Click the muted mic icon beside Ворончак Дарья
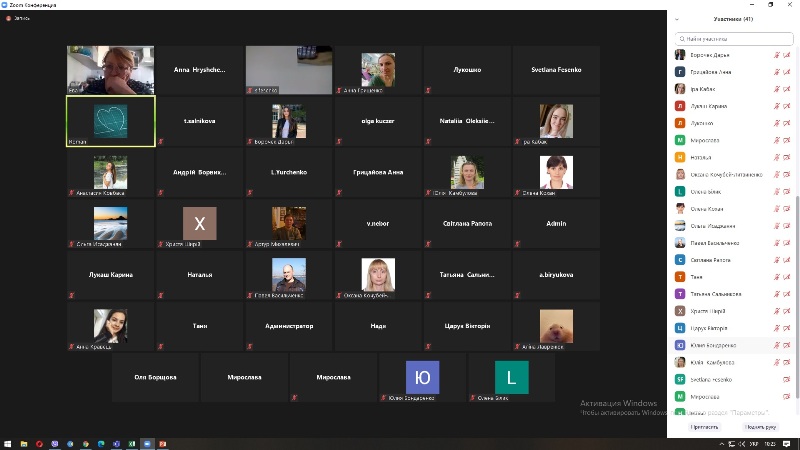This screenshot has width=800, height=450. [776, 55]
